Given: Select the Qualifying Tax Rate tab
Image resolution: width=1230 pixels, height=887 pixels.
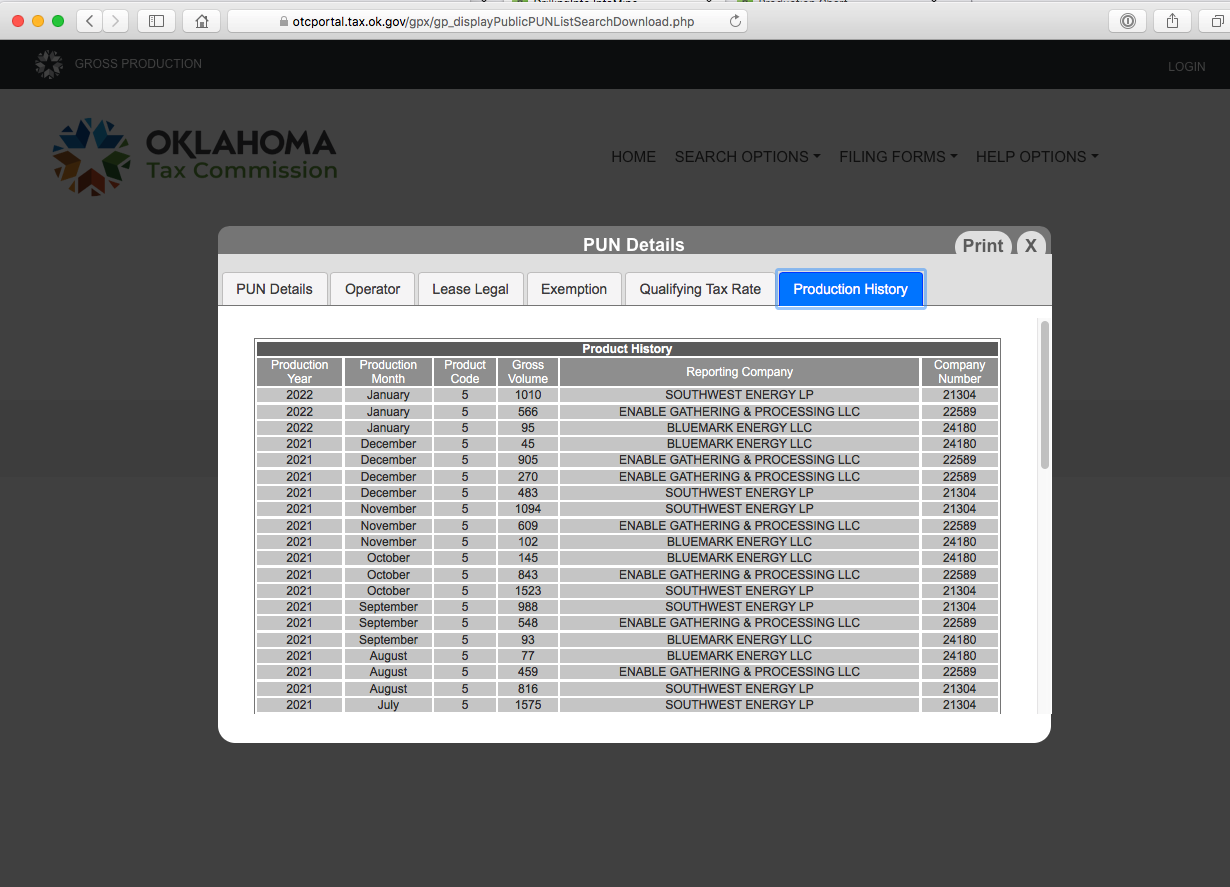Looking at the screenshot, I should (700, 289).
